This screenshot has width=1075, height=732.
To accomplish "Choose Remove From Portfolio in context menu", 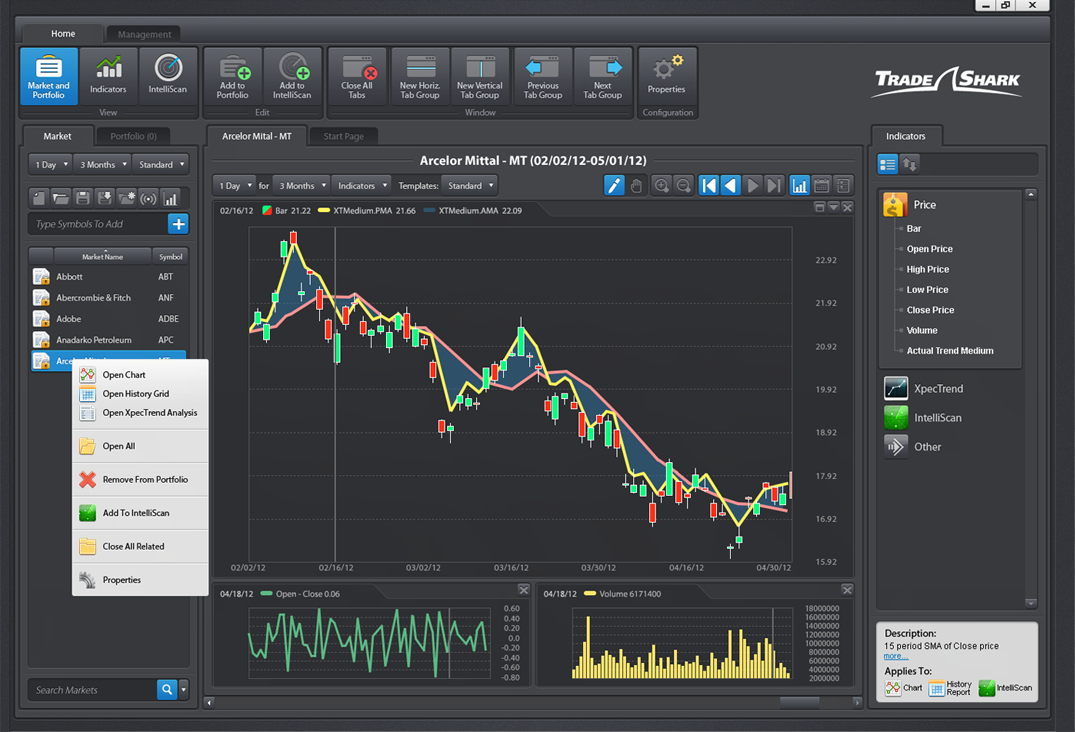I will (x=140, y=480).
